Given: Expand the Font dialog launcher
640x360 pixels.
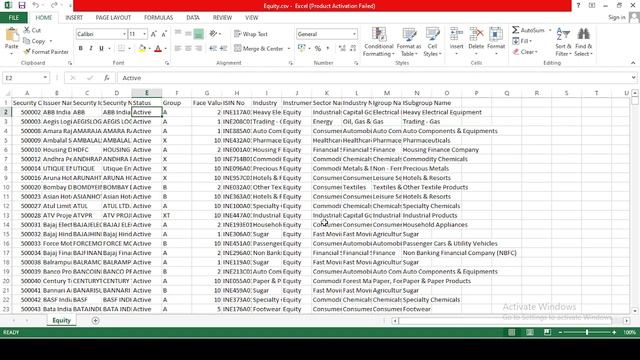Looking at the screenshot, I should [x=167, y=63].
